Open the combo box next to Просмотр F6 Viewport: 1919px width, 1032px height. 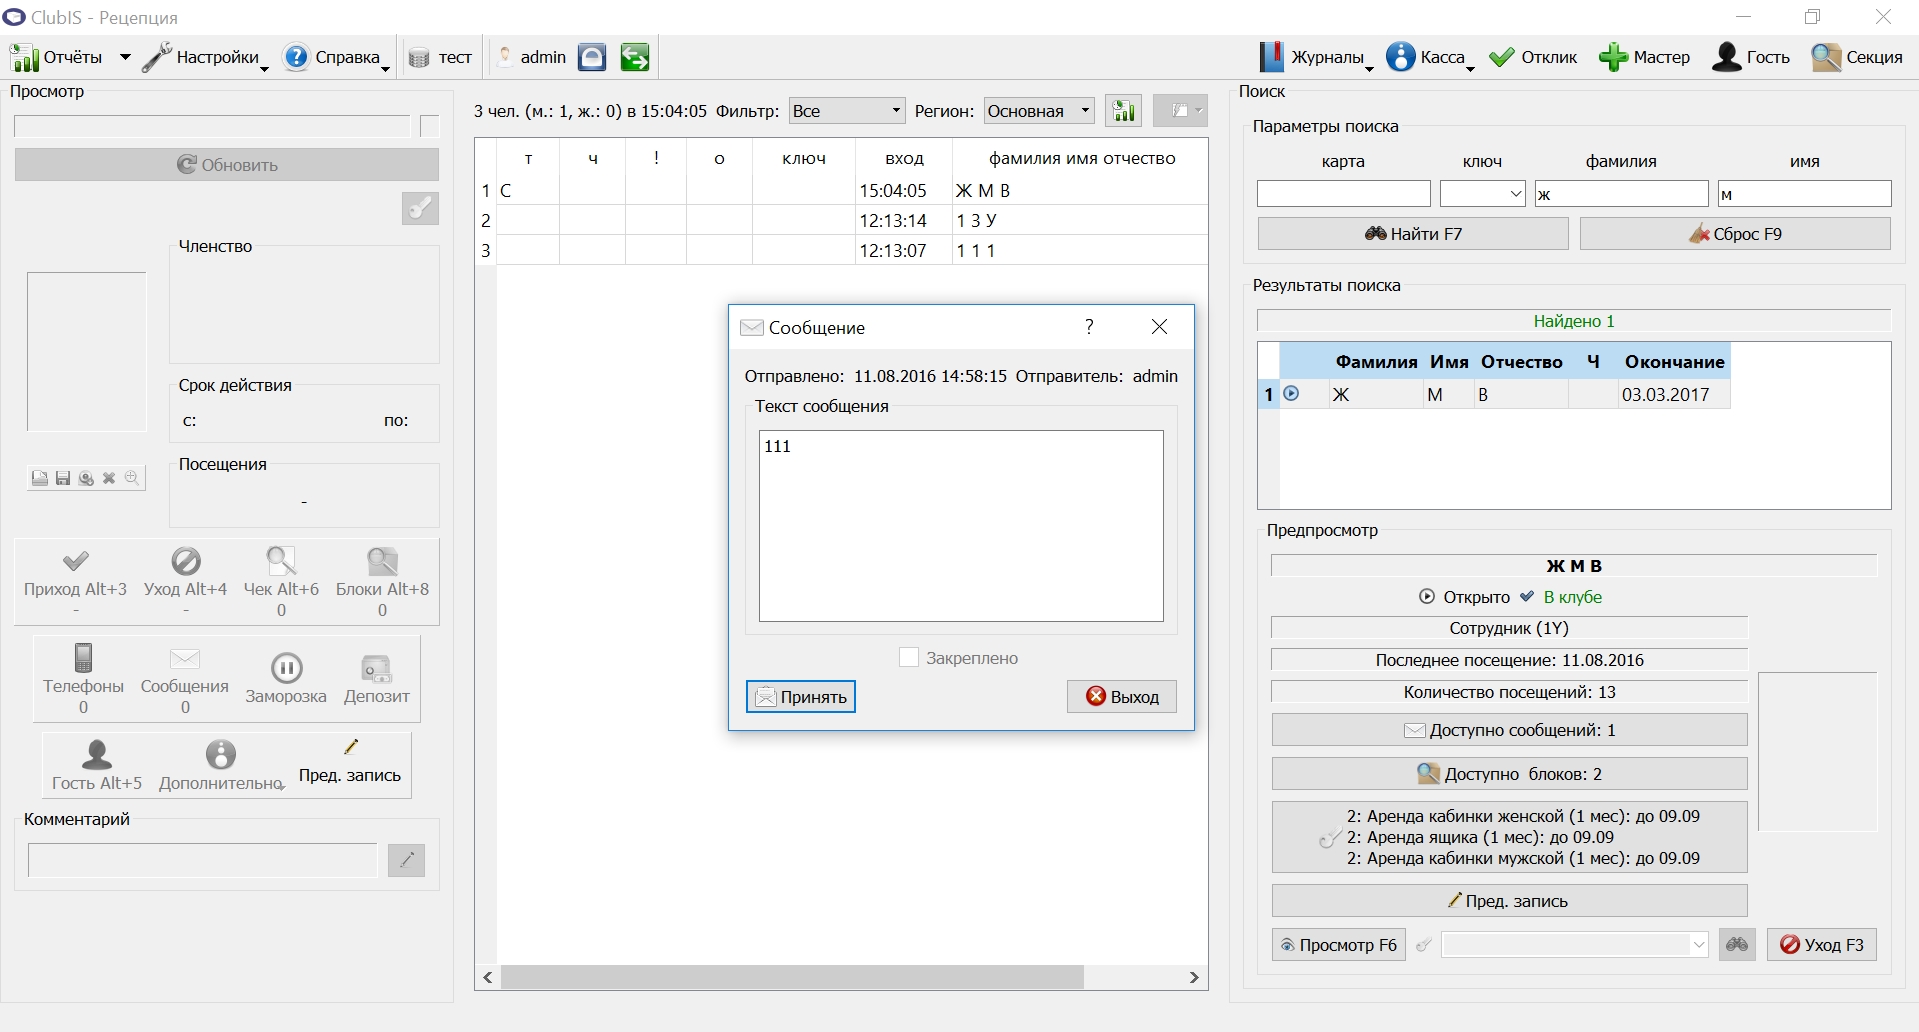click(x=1575, y=945)
